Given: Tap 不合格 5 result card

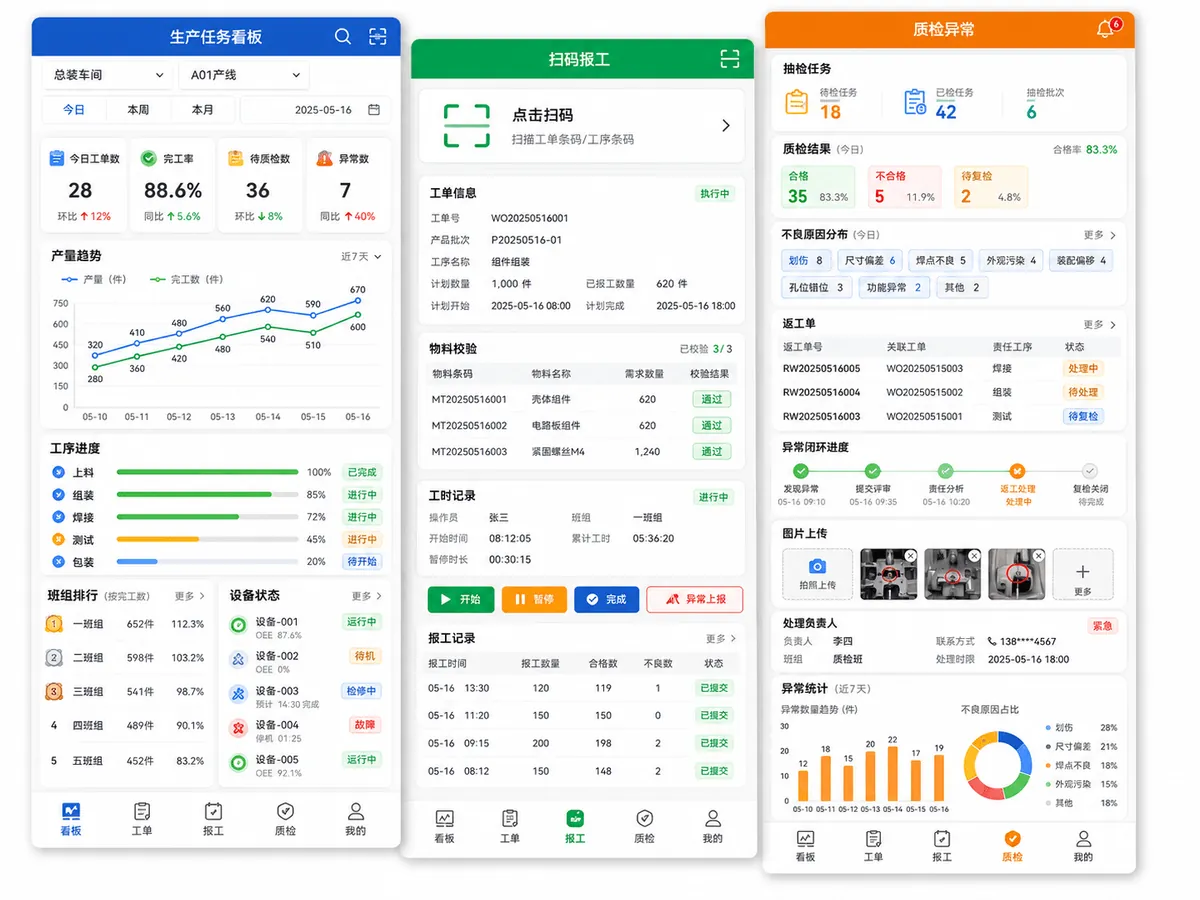Looking at the screenshot, I should 905,187.
